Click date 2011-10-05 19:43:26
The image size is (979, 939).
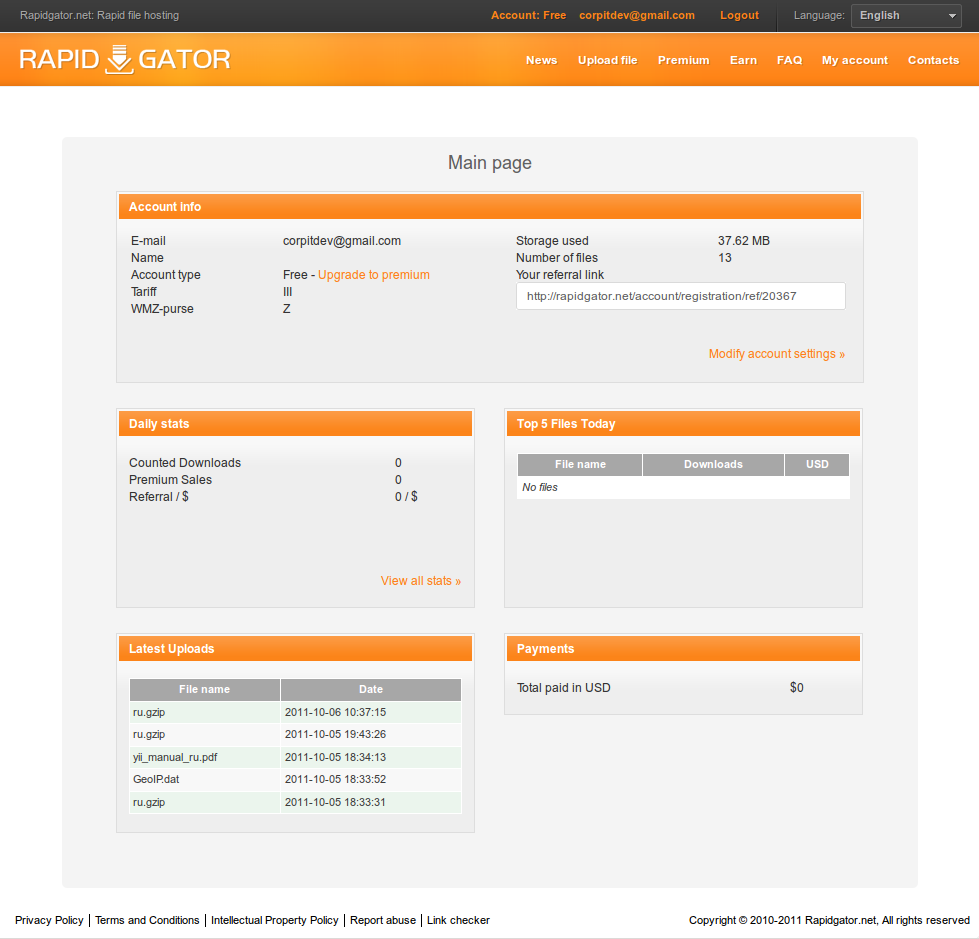pyautogui.click(x=335, y=734)
